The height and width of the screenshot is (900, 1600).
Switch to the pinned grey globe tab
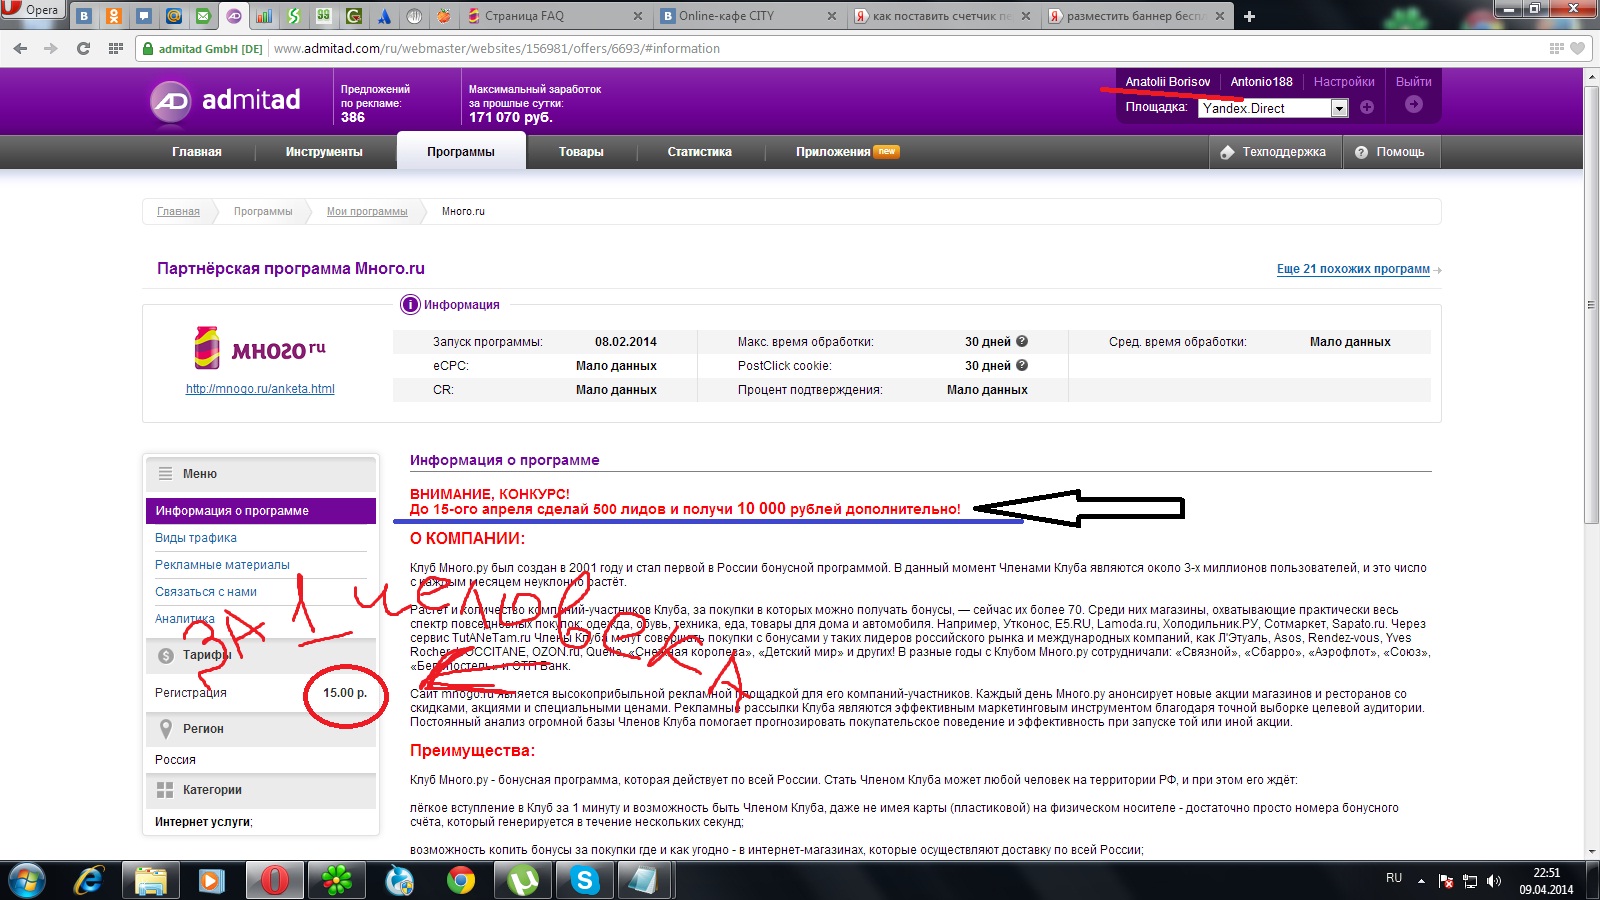click(414, 16)
